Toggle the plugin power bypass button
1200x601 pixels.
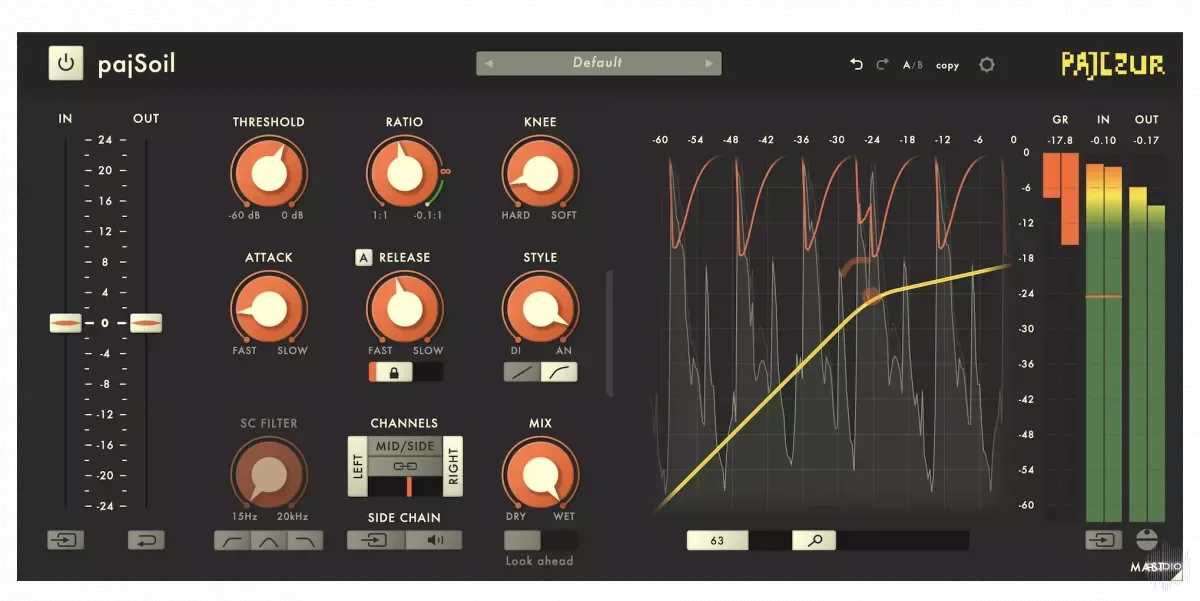pyautogui.click(x=65, y=63)
